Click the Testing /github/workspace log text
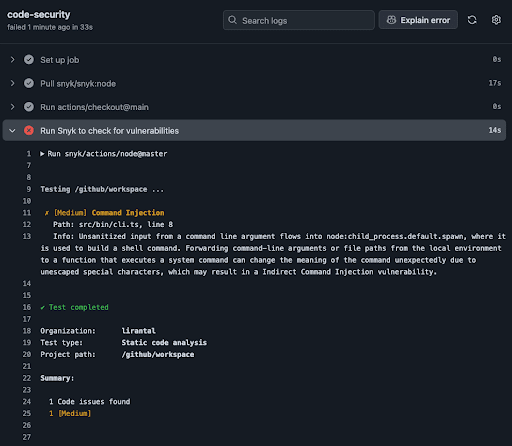Viewport: 512px width, 446px height. click(x=102, y=189)
